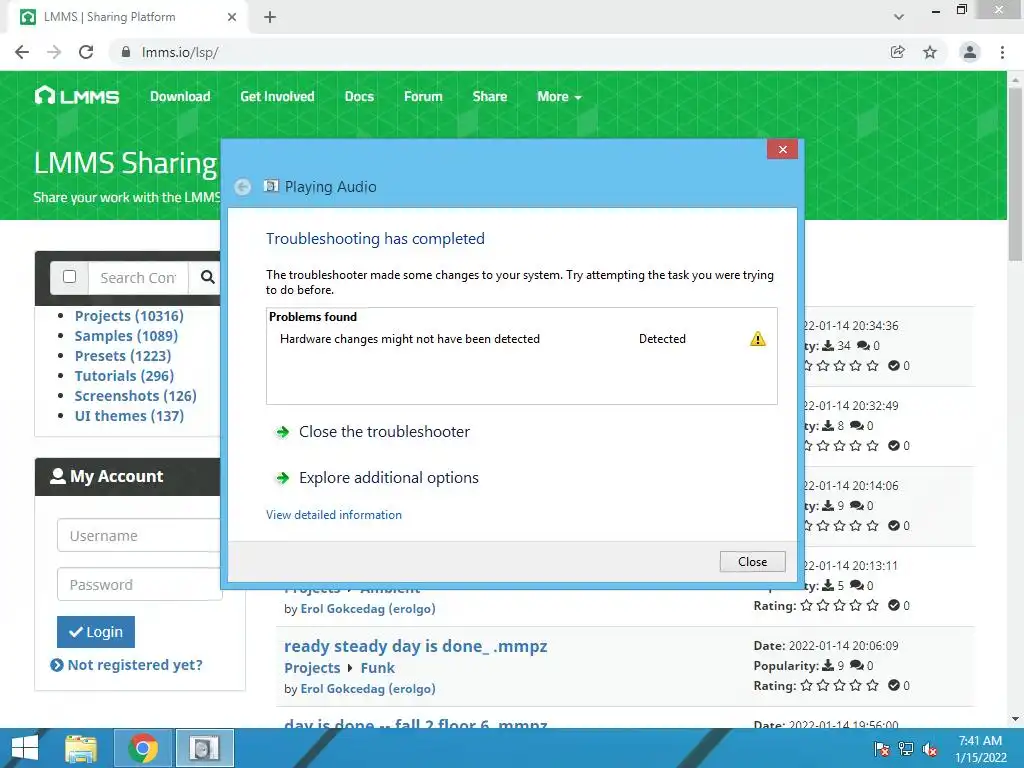The height and width of the screenshot is (768, 1024).
Task: Click the My Account panel header
Action: click(x=127, y=477)
